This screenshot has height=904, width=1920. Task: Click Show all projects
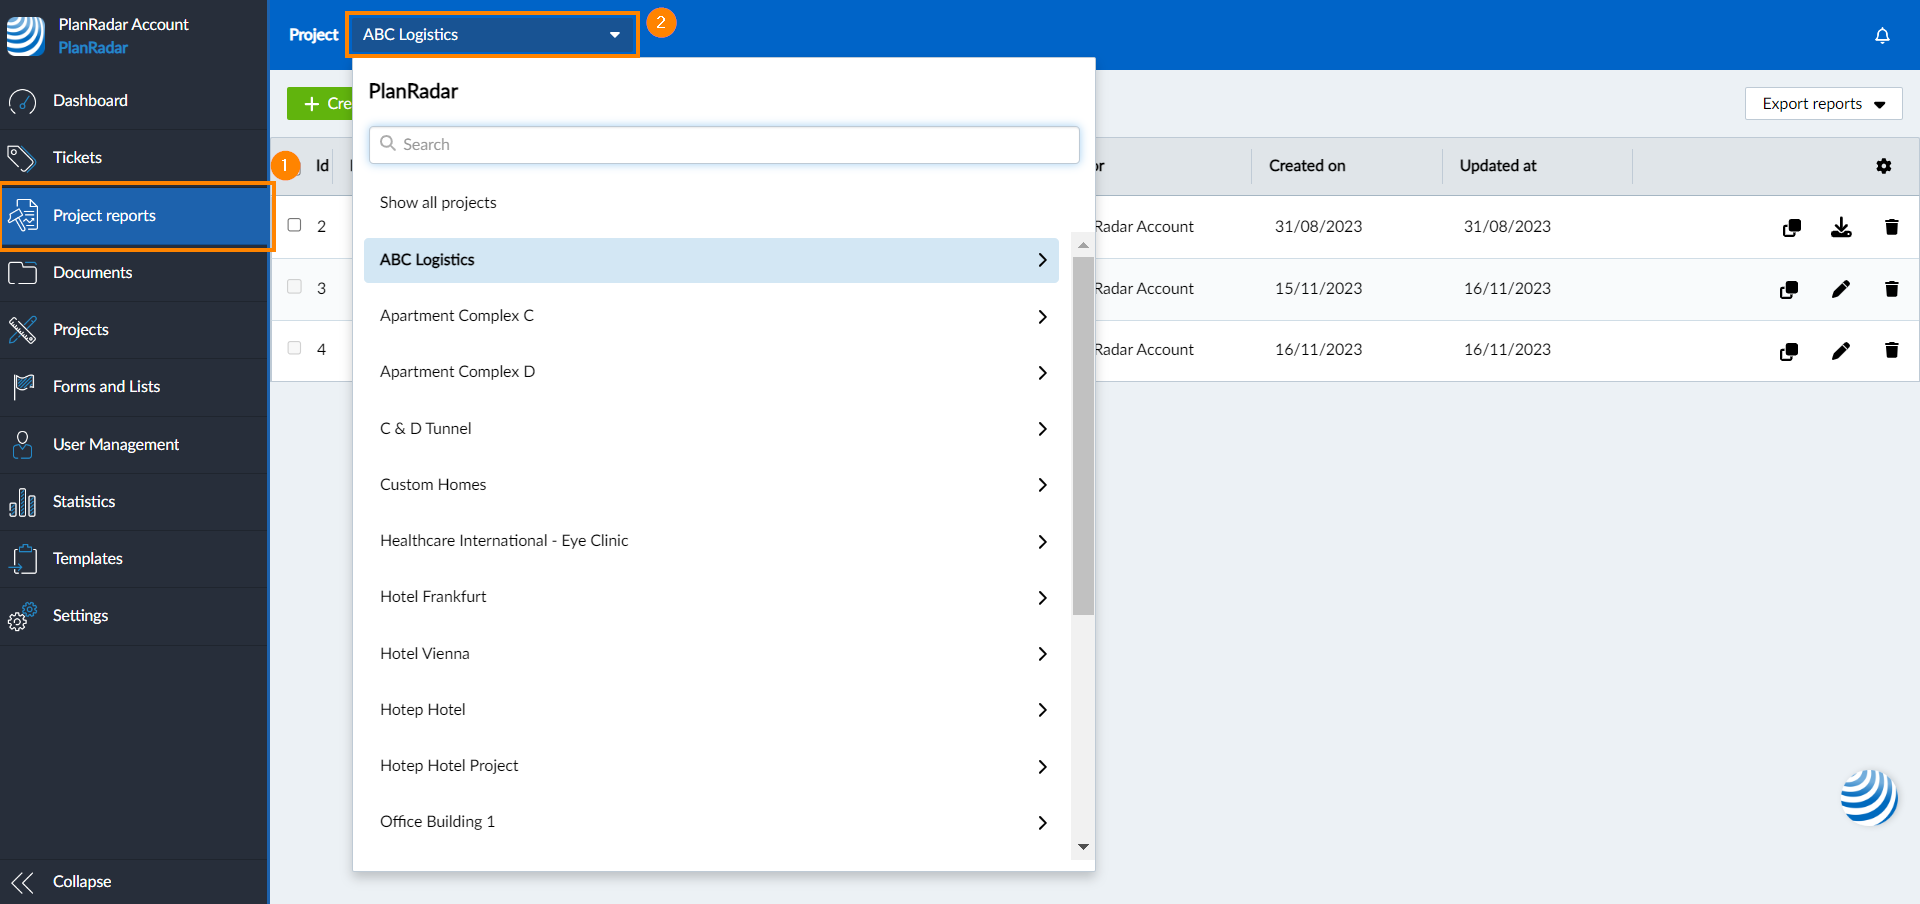(x=438, y=202)
